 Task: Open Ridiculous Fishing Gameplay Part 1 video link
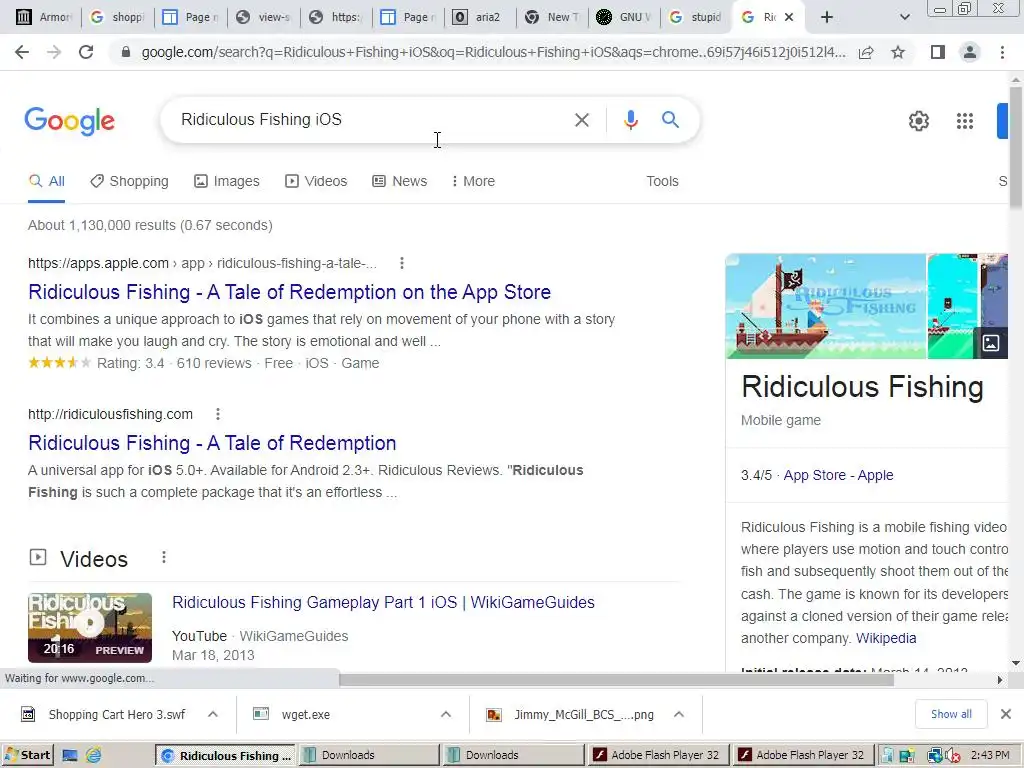click(x=383, y=602)
